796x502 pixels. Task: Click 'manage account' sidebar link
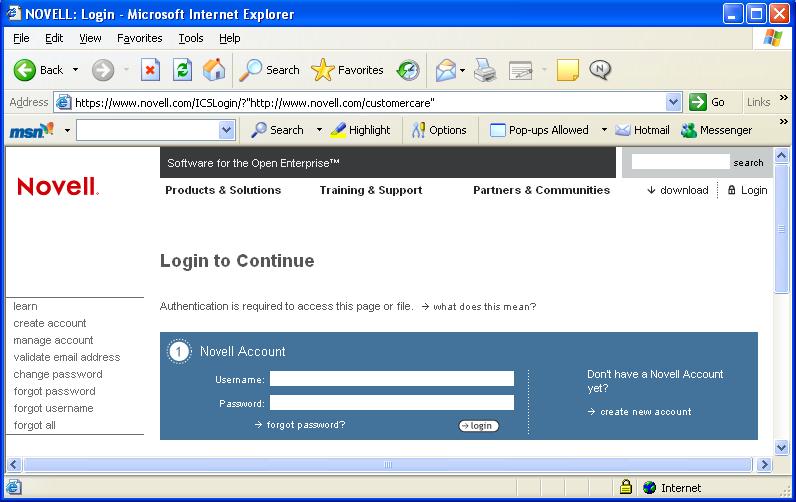53,340
